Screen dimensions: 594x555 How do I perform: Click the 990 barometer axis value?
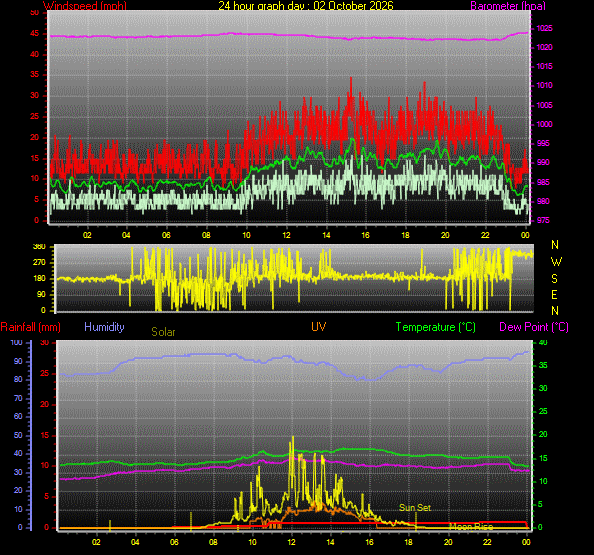(x=543, y=163)
